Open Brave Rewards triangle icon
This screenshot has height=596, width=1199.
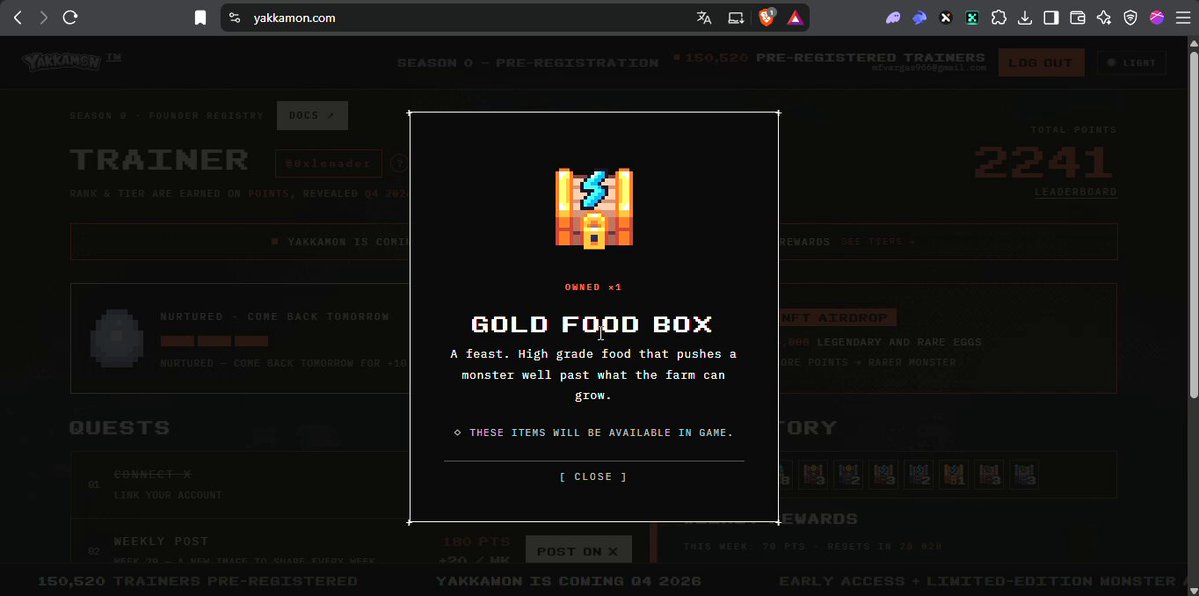(x=795, y=18)
